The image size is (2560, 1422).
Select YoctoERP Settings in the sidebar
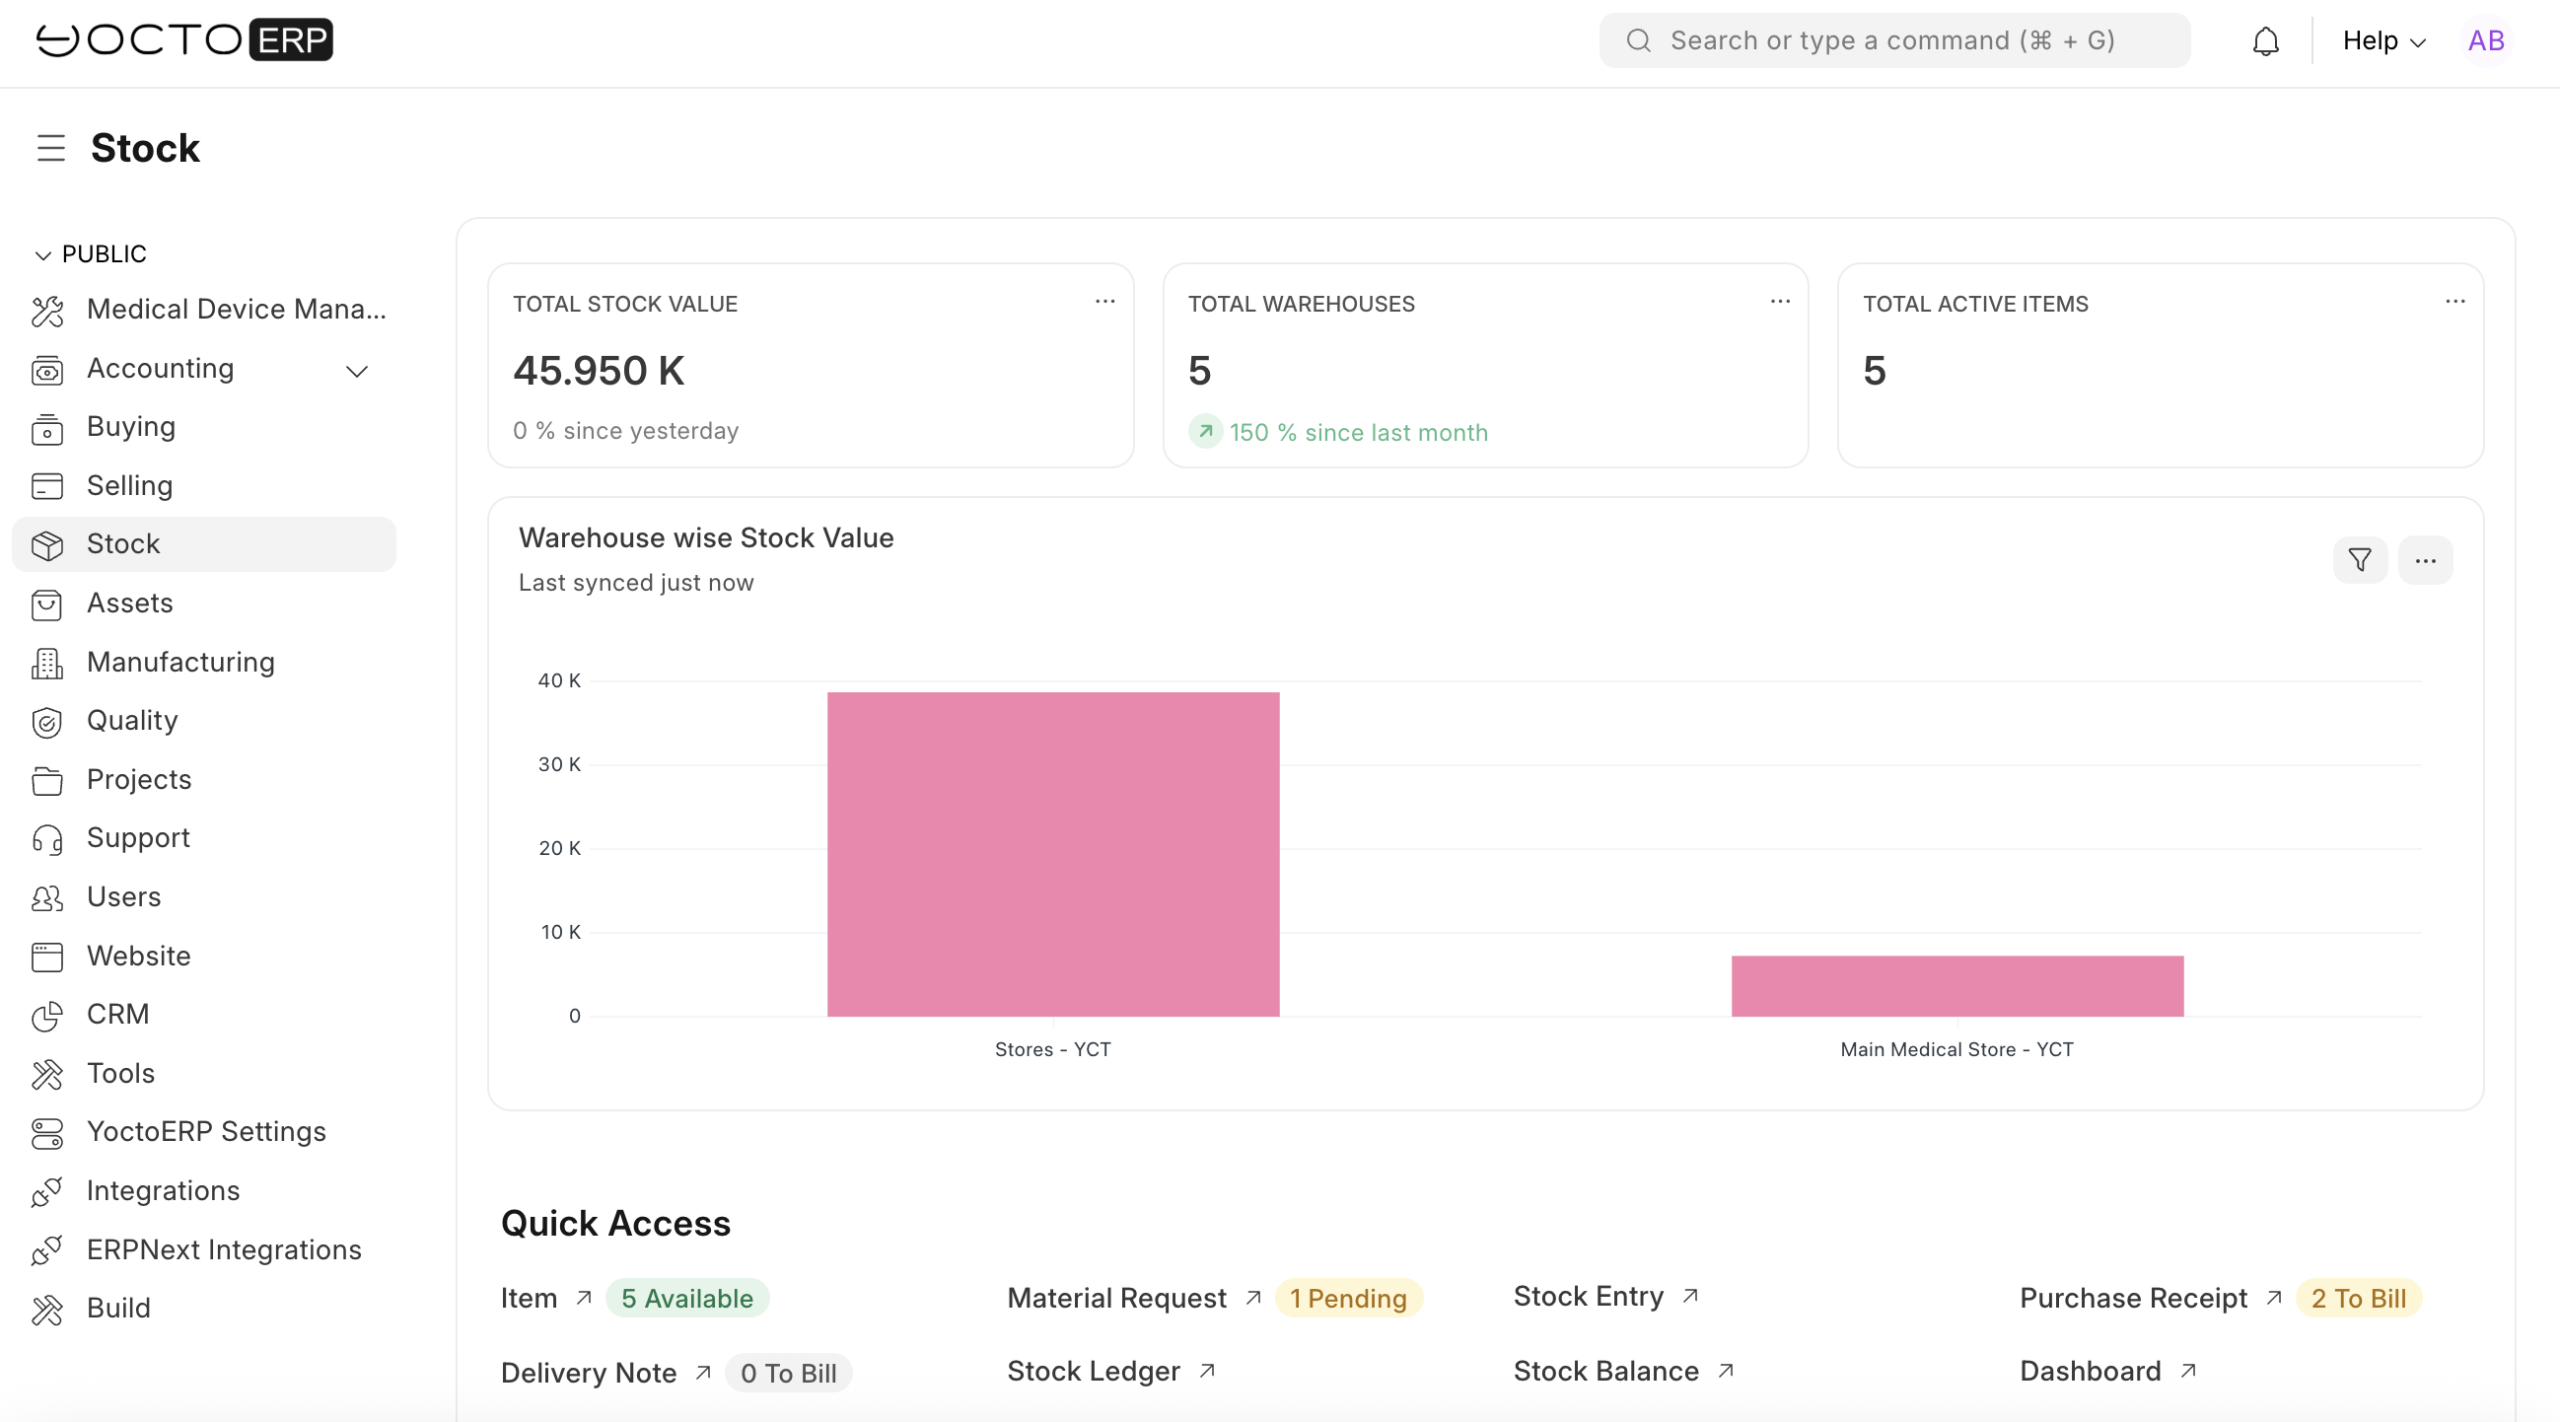click(206, 1132)
